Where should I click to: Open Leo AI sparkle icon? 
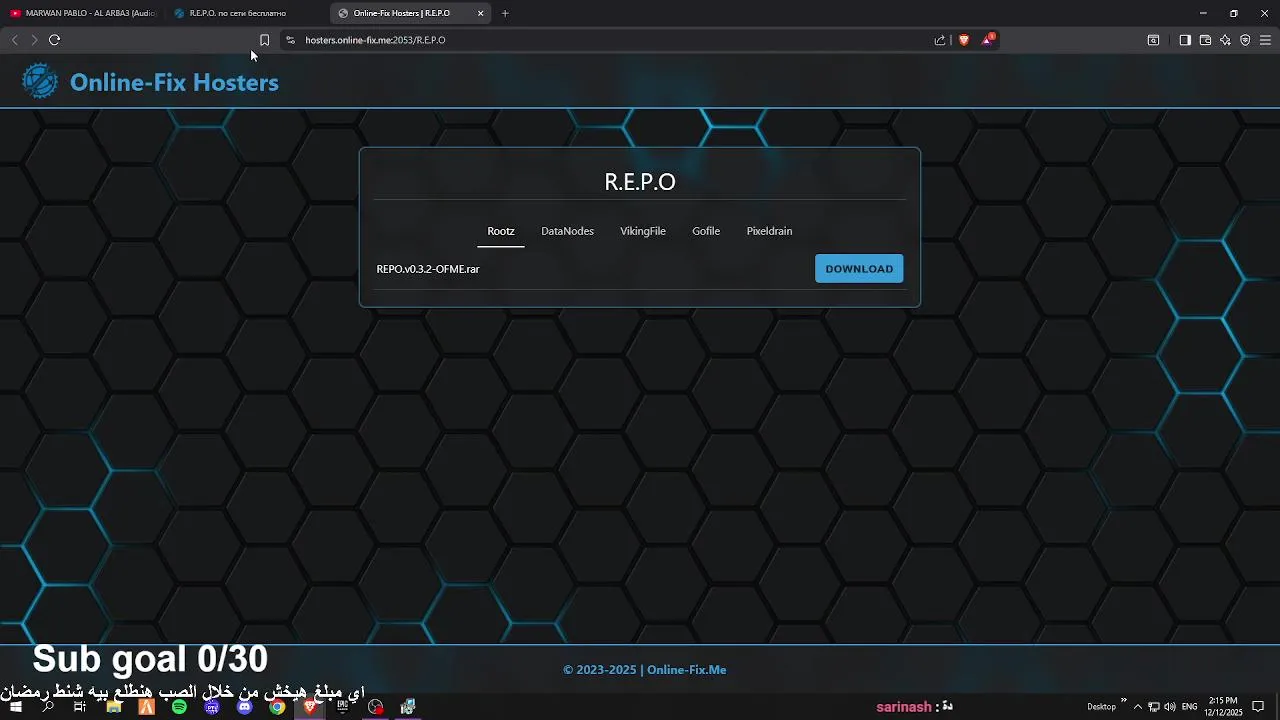(1225, 40)
